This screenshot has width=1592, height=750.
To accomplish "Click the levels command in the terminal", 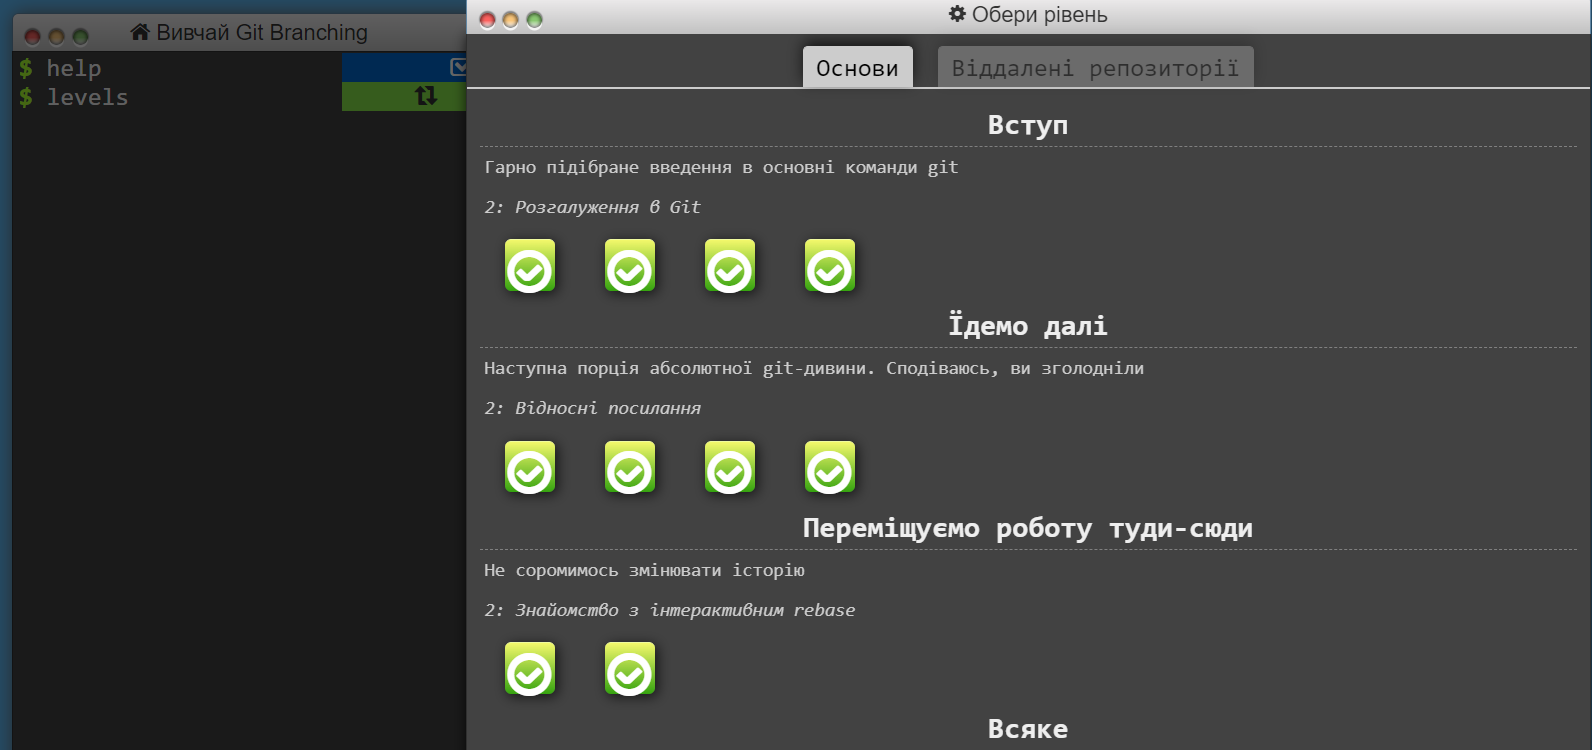I will pos(87,97).
